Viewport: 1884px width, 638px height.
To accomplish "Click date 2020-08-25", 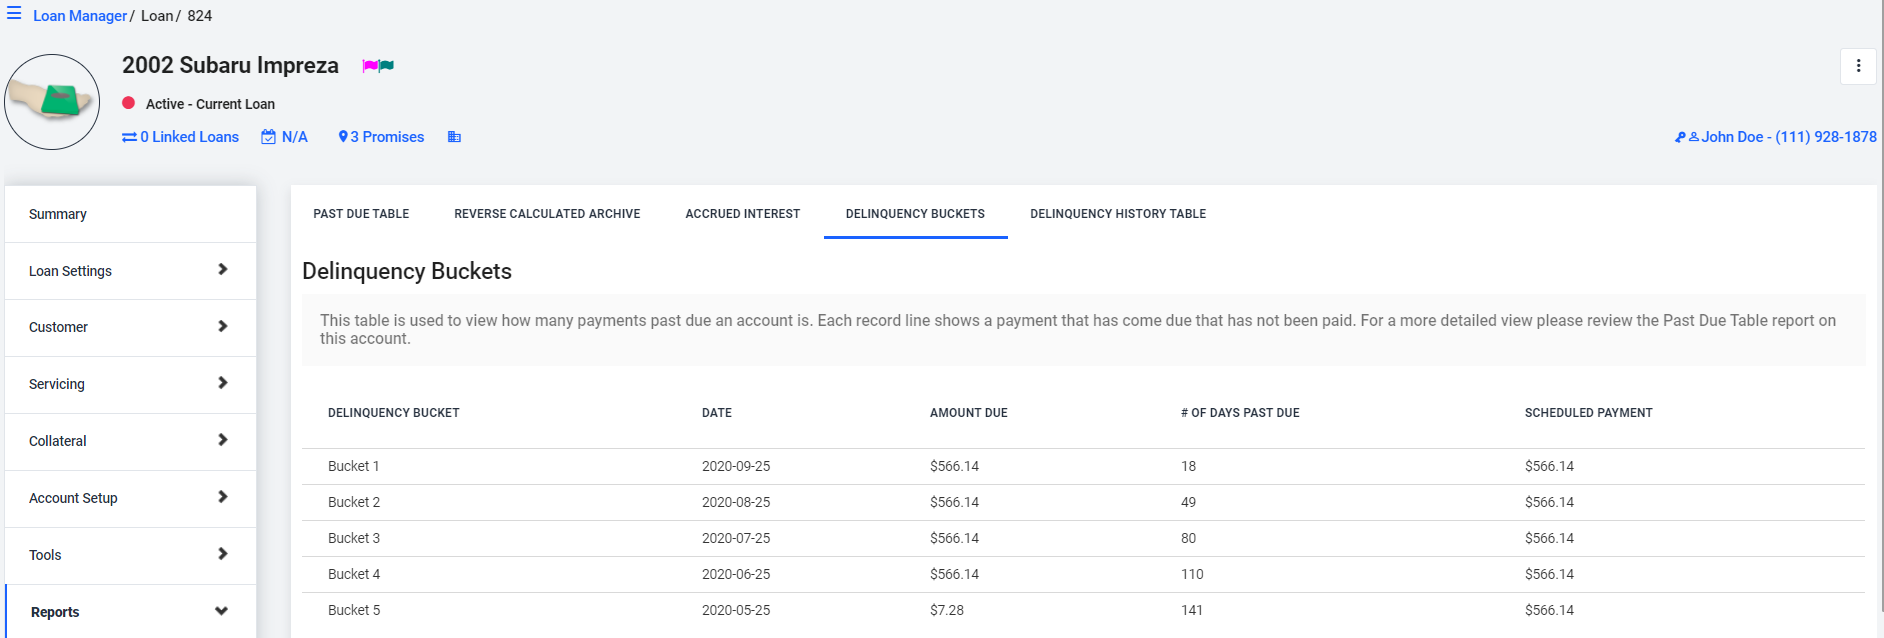I will (x=736, y=502).
